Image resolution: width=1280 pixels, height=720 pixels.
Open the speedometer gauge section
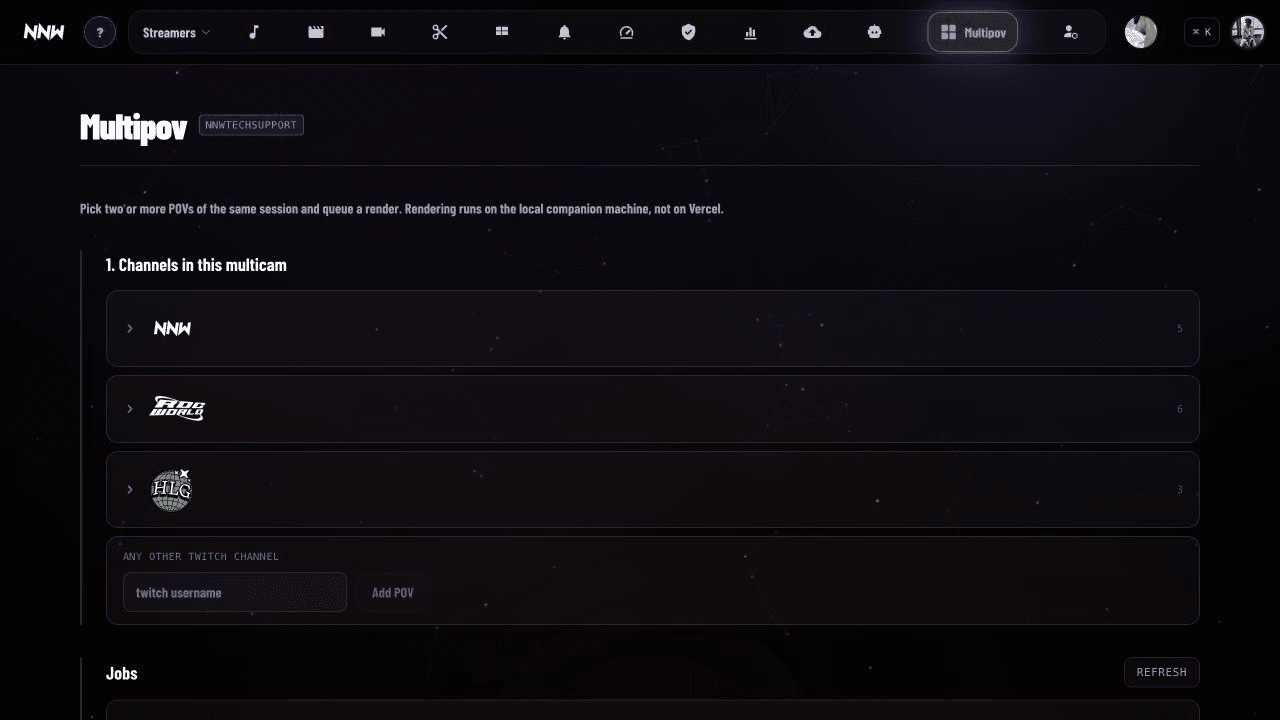[627, 32]
